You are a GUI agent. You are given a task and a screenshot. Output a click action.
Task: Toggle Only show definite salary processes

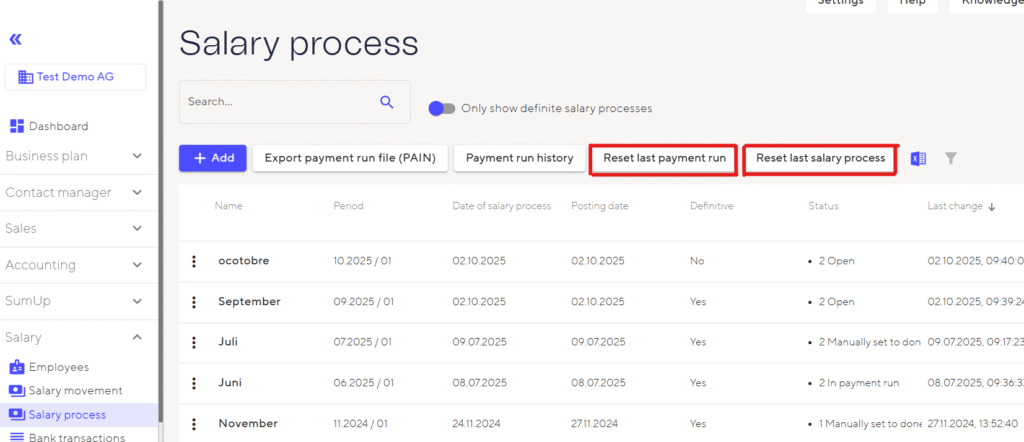pyautogui.click(x=441, y=108)
